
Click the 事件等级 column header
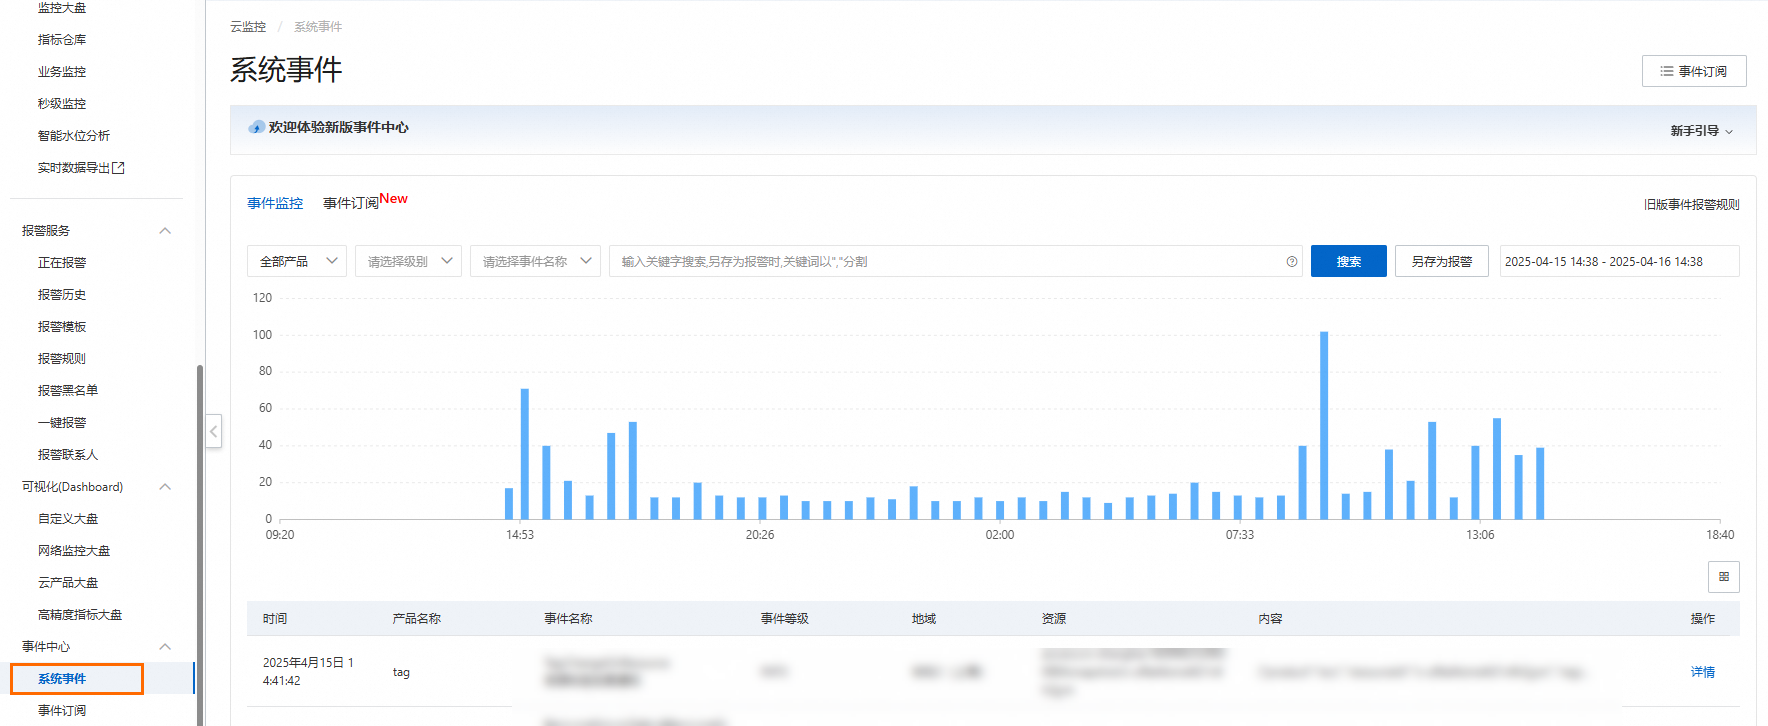[785, 619]
